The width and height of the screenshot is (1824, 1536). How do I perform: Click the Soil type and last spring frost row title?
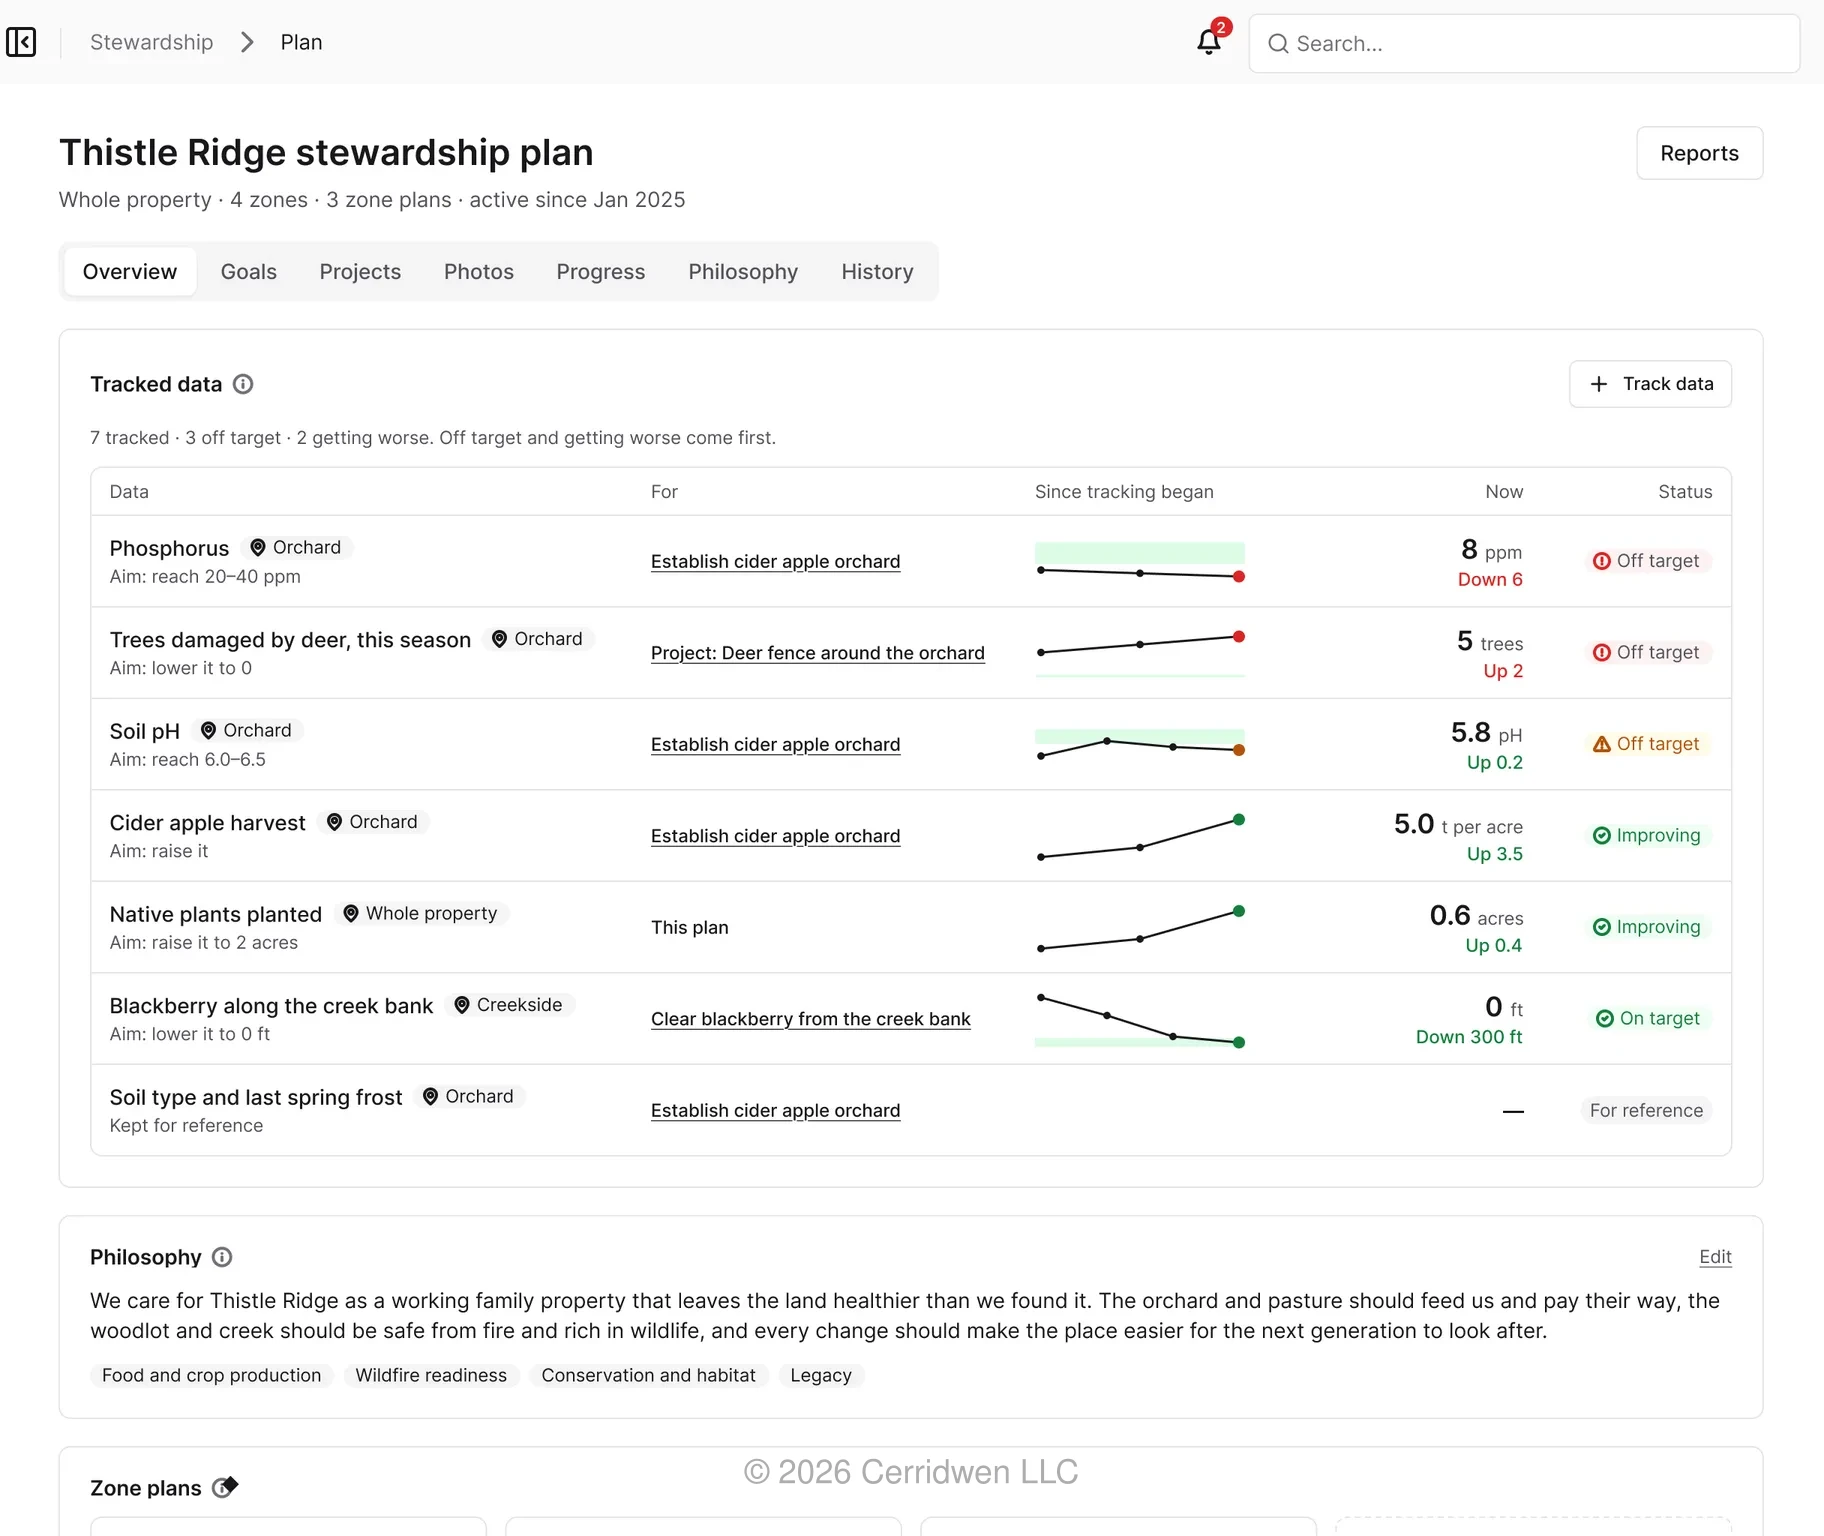point(256,1097)
